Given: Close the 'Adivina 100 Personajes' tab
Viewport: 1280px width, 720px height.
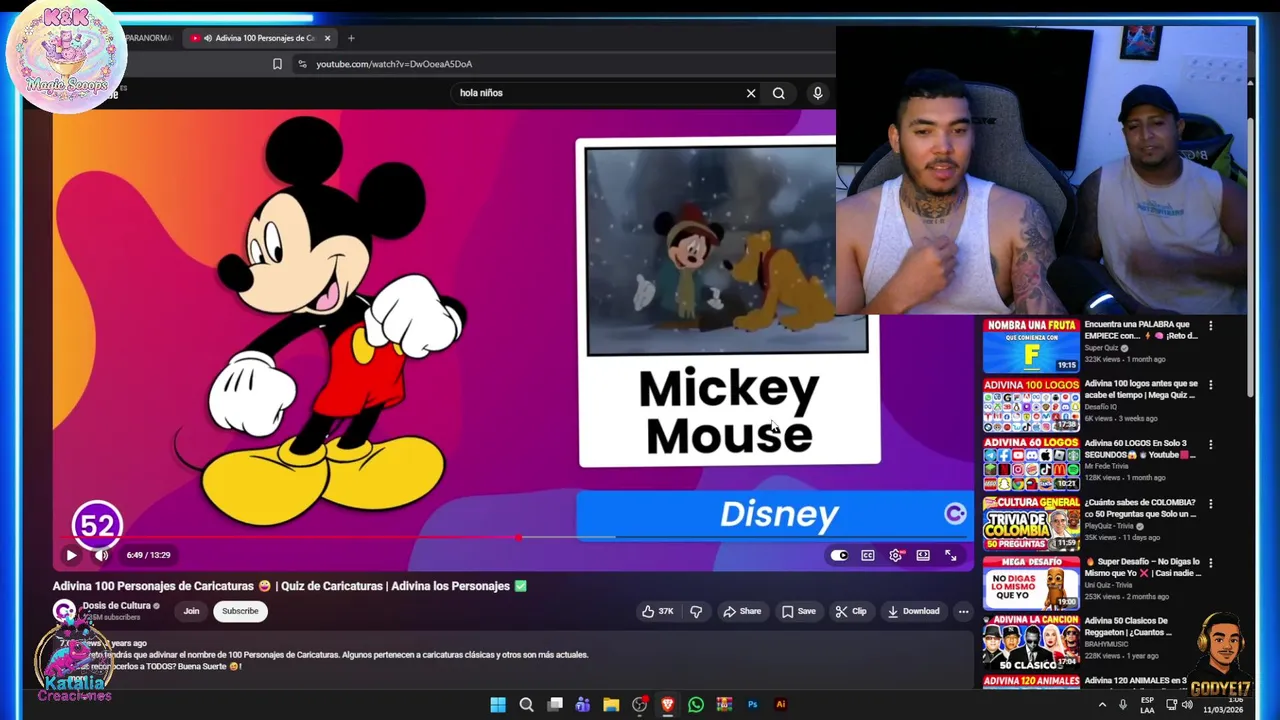Looking at the screenshot, I should (327, 38).
